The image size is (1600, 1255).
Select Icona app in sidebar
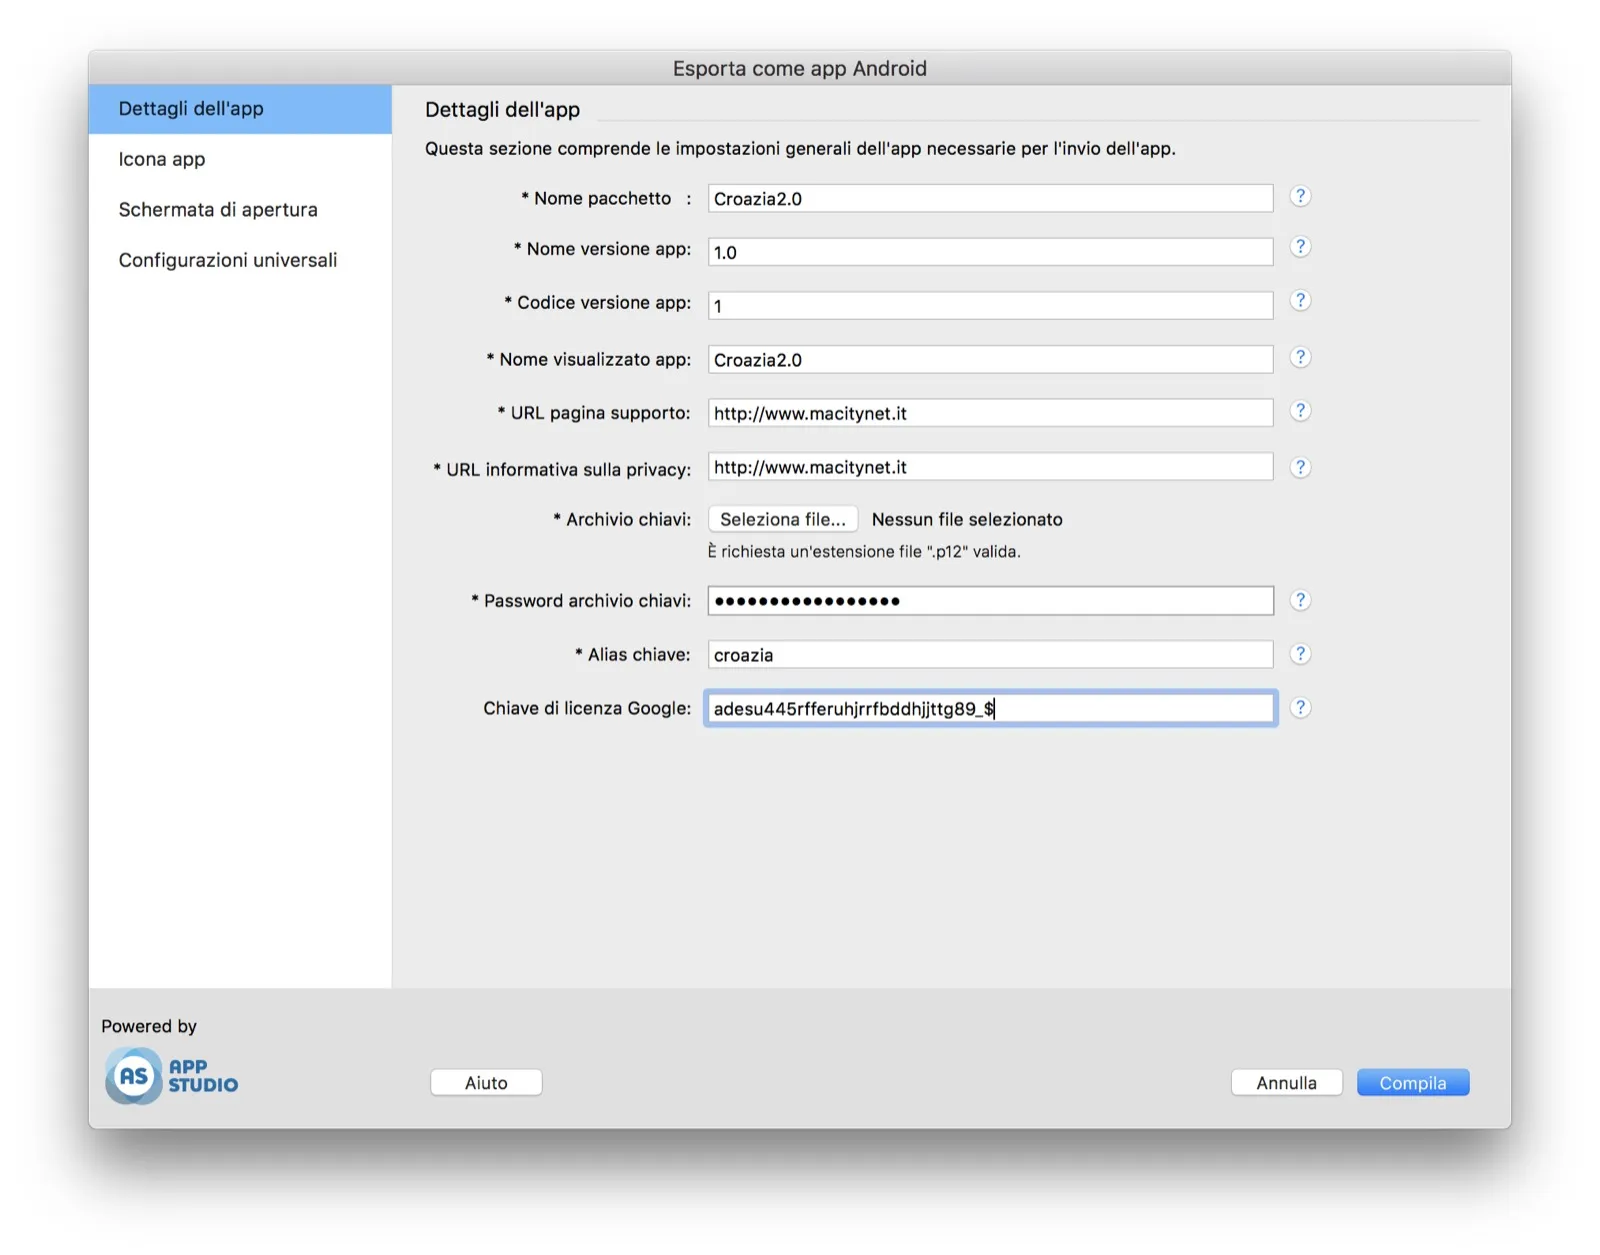[162, 159]
